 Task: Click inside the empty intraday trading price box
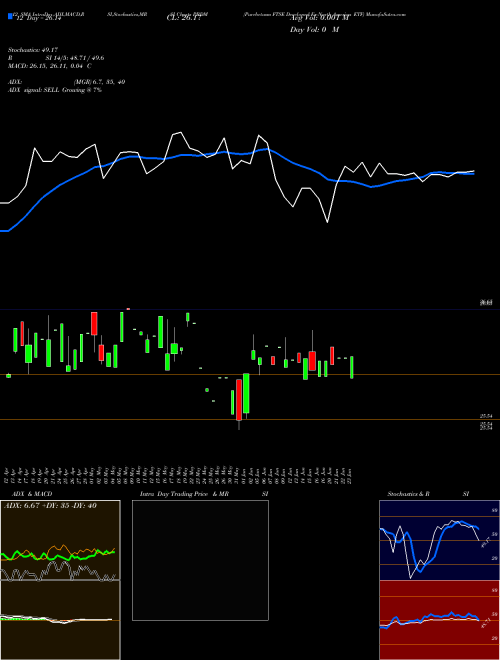(x=200, y=560)
